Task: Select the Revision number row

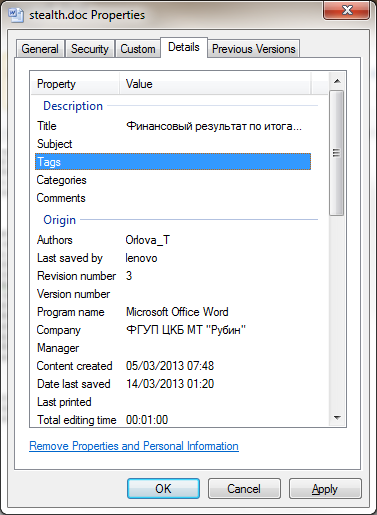Action: point(173,276)
